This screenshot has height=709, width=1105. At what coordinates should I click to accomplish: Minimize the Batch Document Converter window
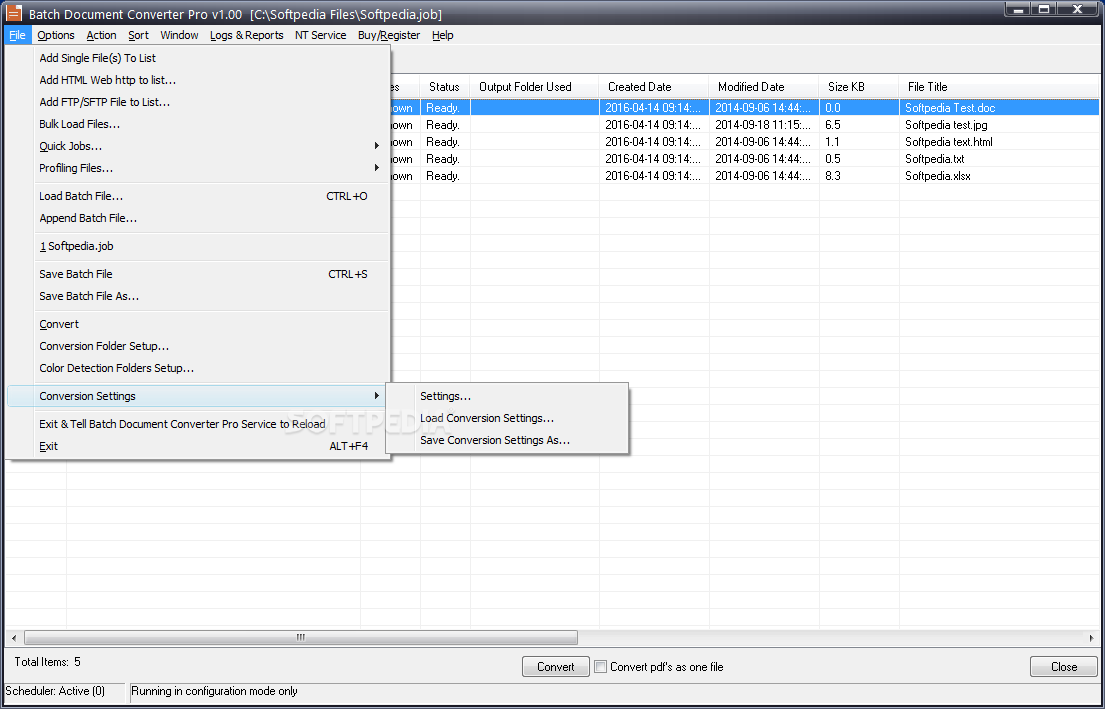click(x=1018, y=8)
